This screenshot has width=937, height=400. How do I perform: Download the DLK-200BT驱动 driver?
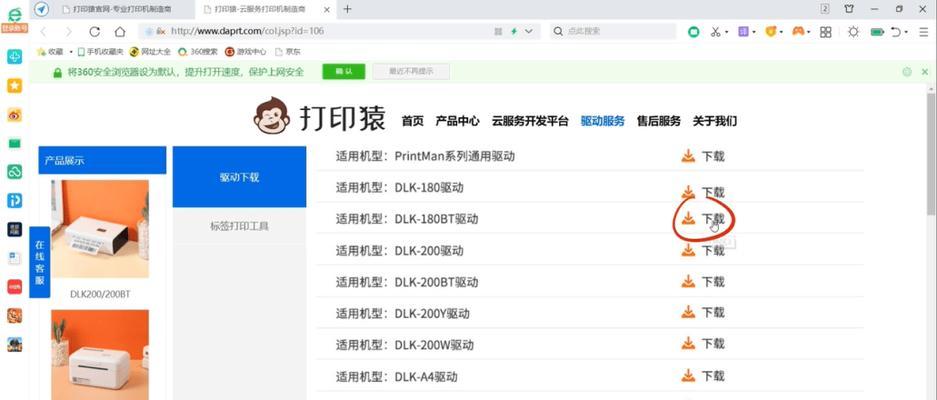pos(703,281)
